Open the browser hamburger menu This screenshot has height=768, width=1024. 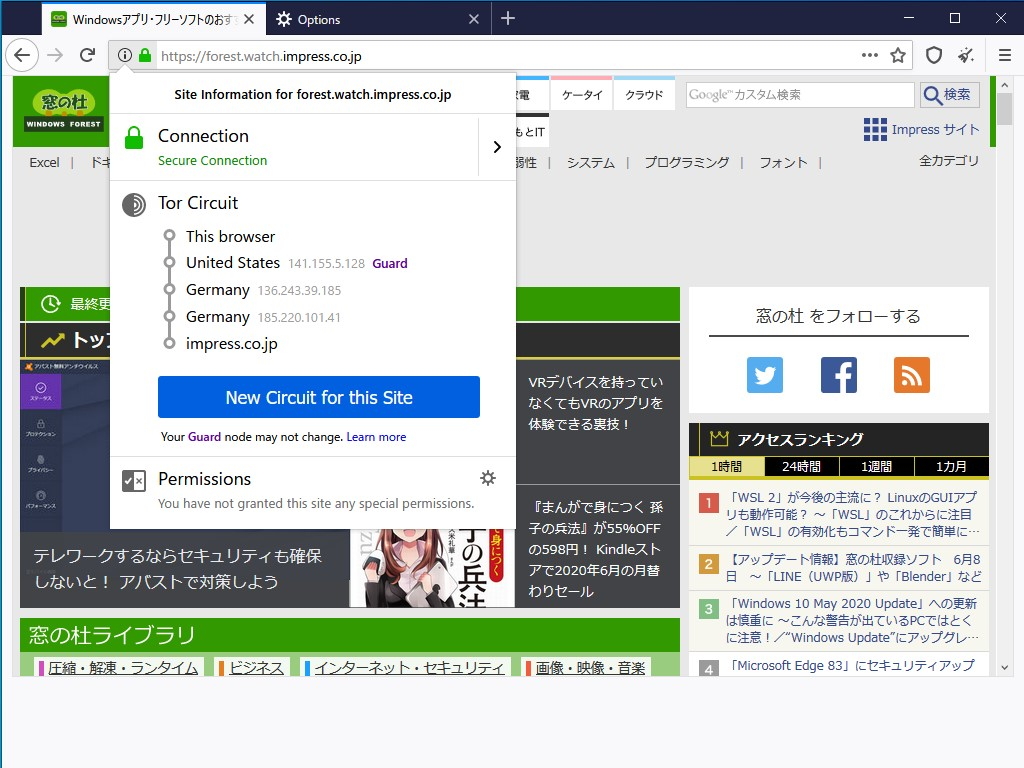point(1005,57)
